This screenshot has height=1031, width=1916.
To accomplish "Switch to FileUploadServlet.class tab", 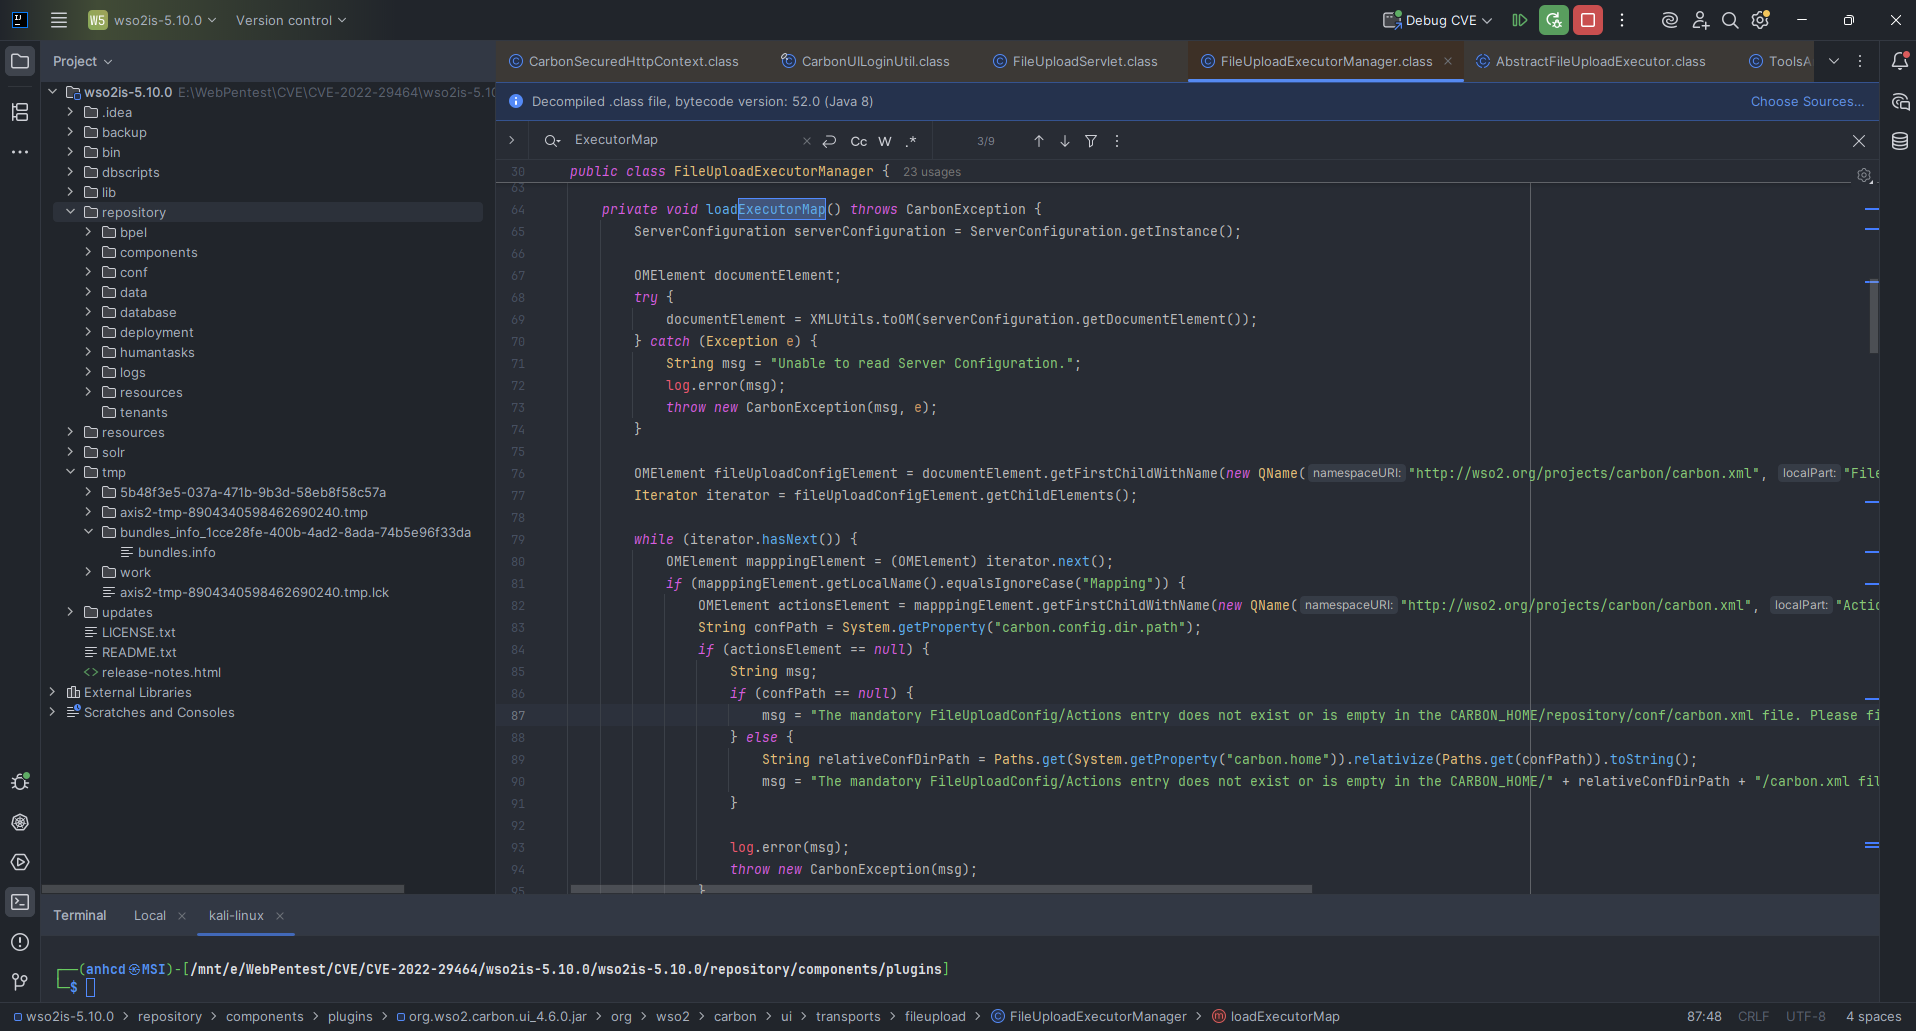I will tap(1084, 61).
